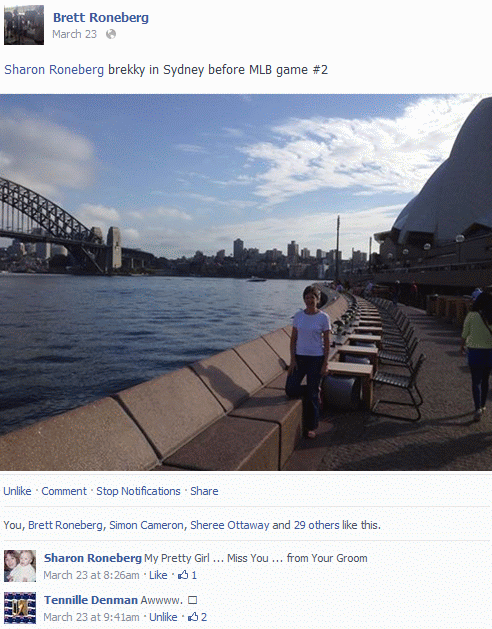This screenshot has height=629, width=492.
Task: Like Sharon Roneberg's comment
Action: pyautogui.click(x=158, y=575)
